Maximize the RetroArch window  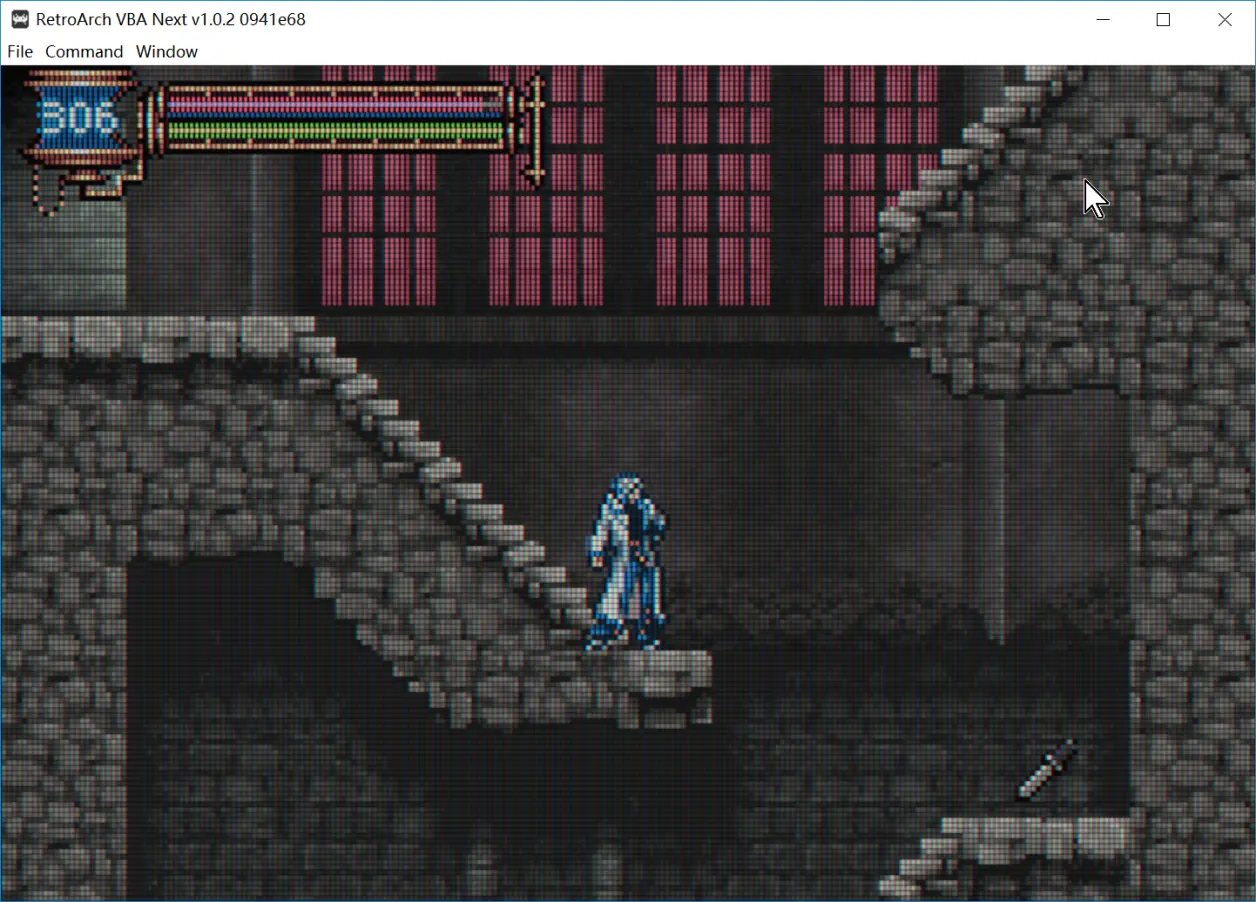click(1163, 19)
